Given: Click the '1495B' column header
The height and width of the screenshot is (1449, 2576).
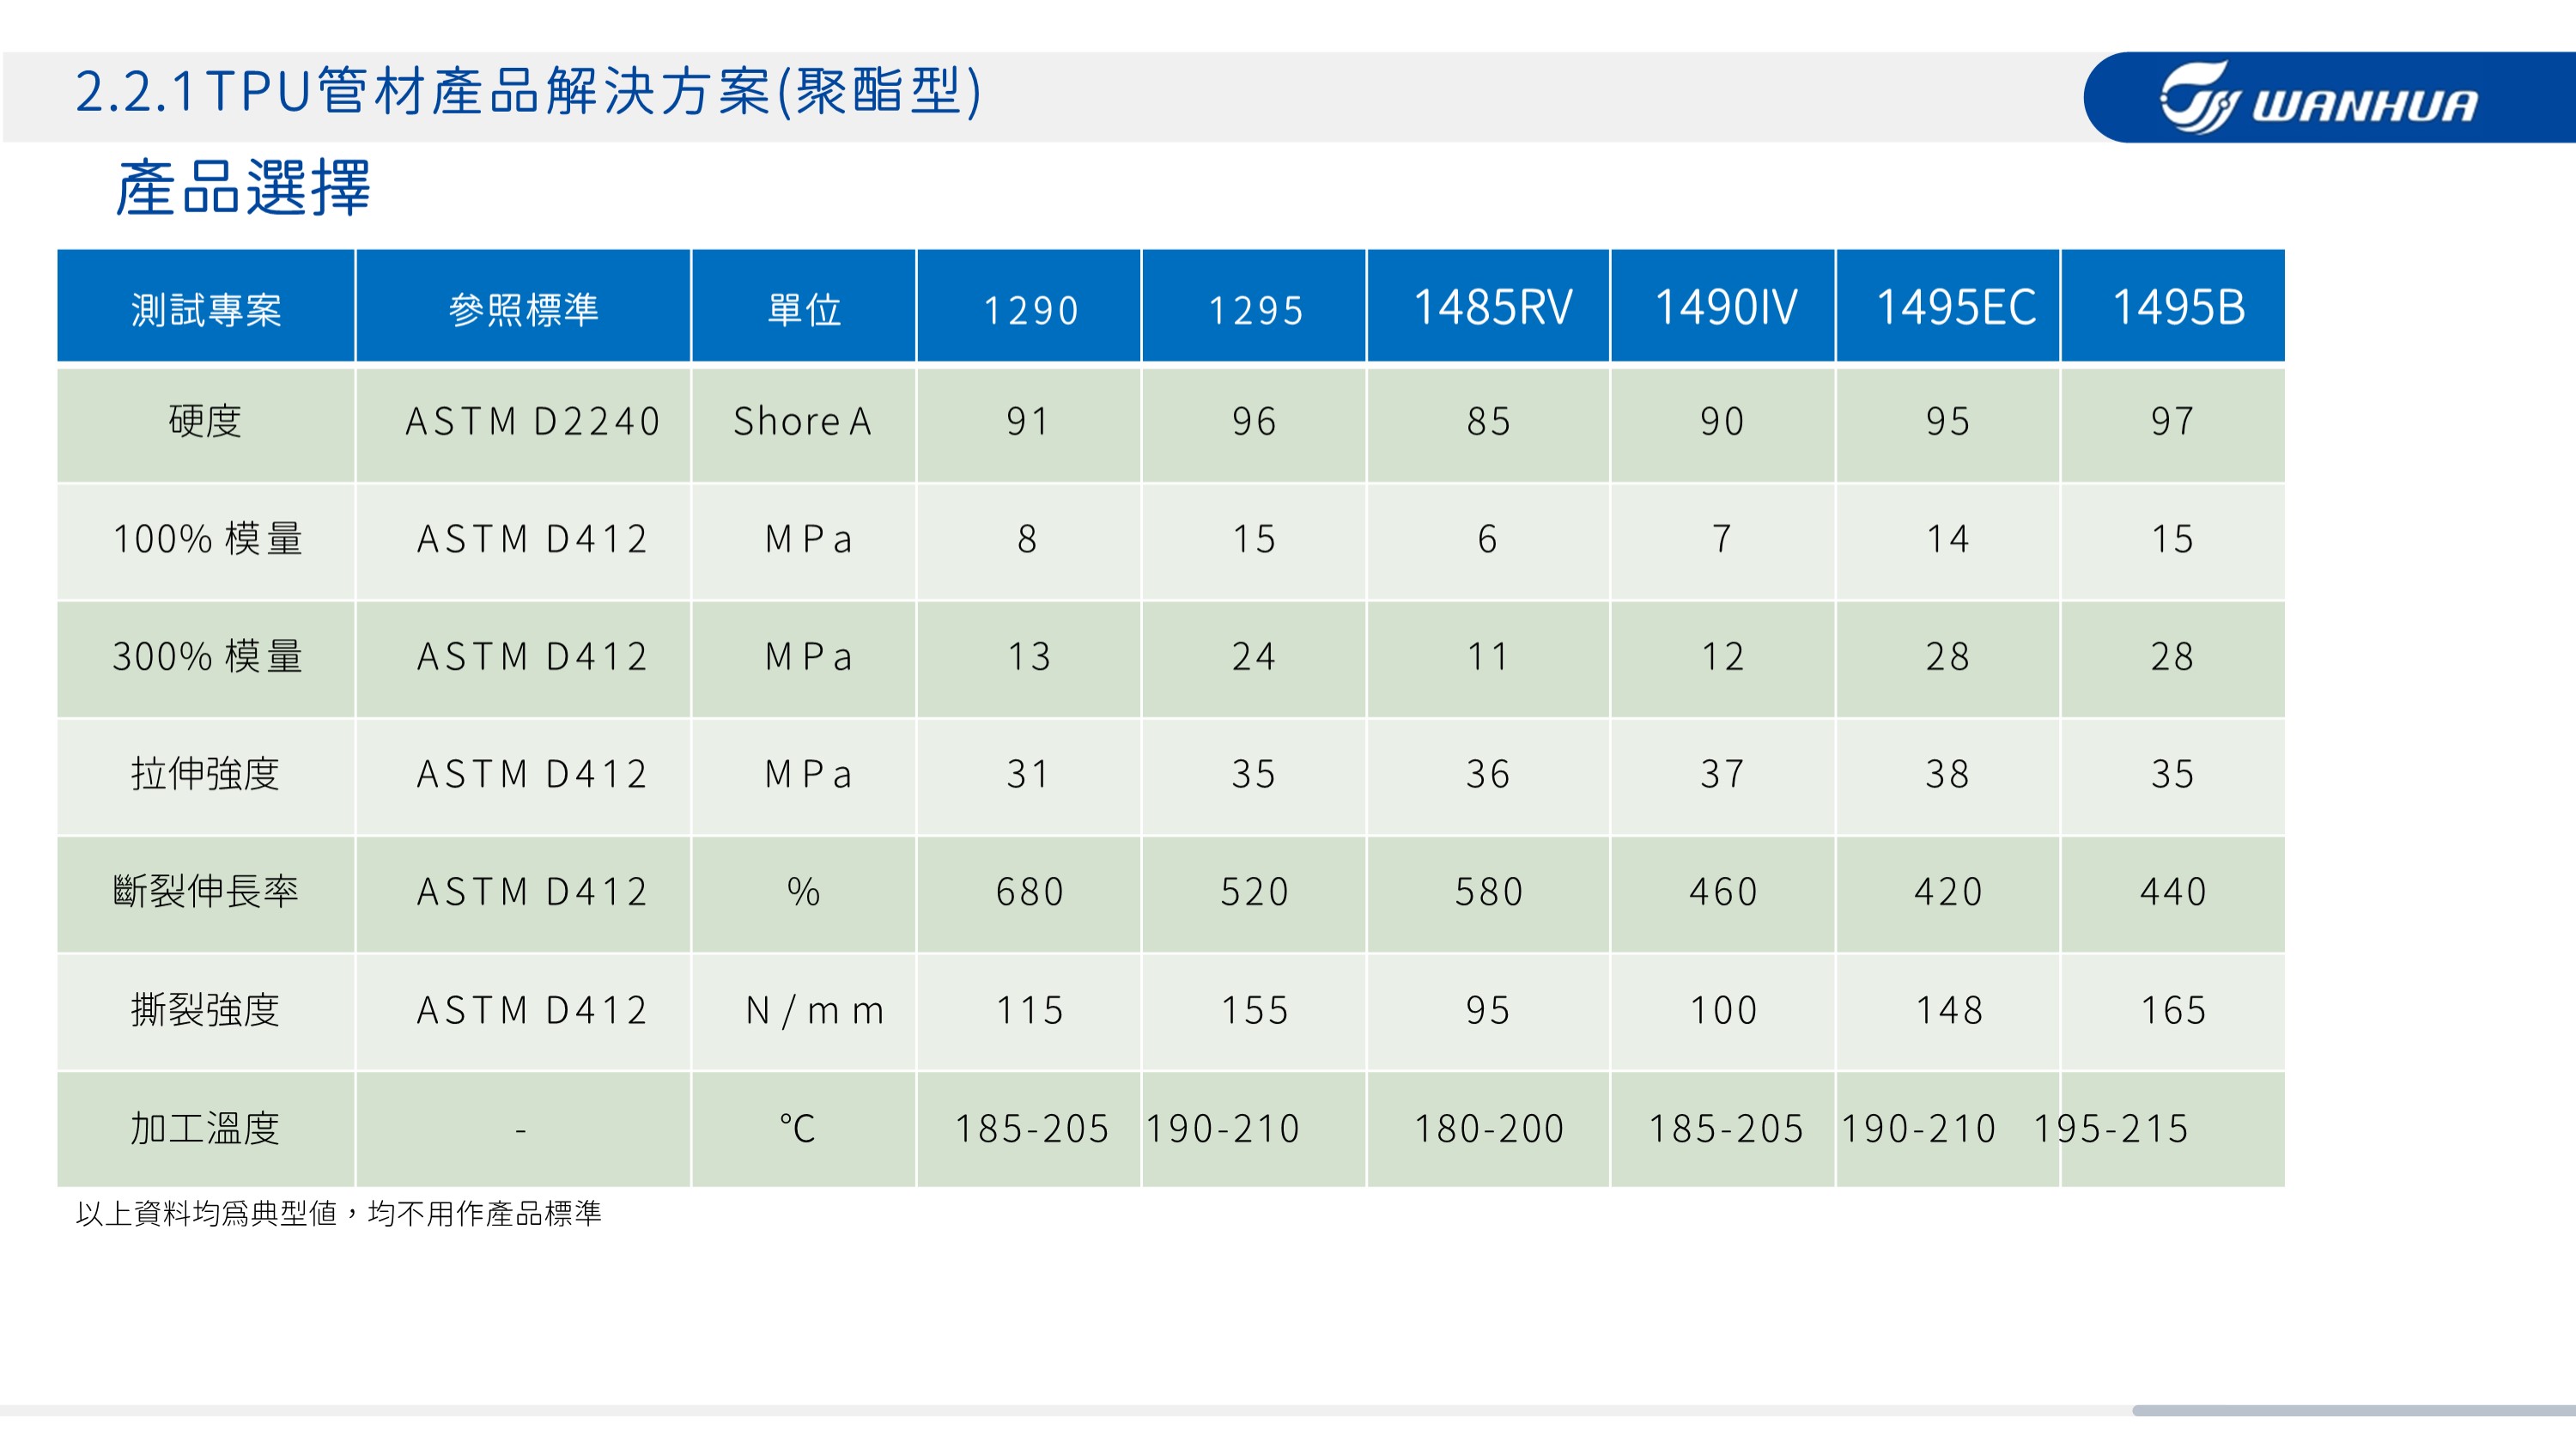Looking at the screenshot, I should [x=2173, y=306].
